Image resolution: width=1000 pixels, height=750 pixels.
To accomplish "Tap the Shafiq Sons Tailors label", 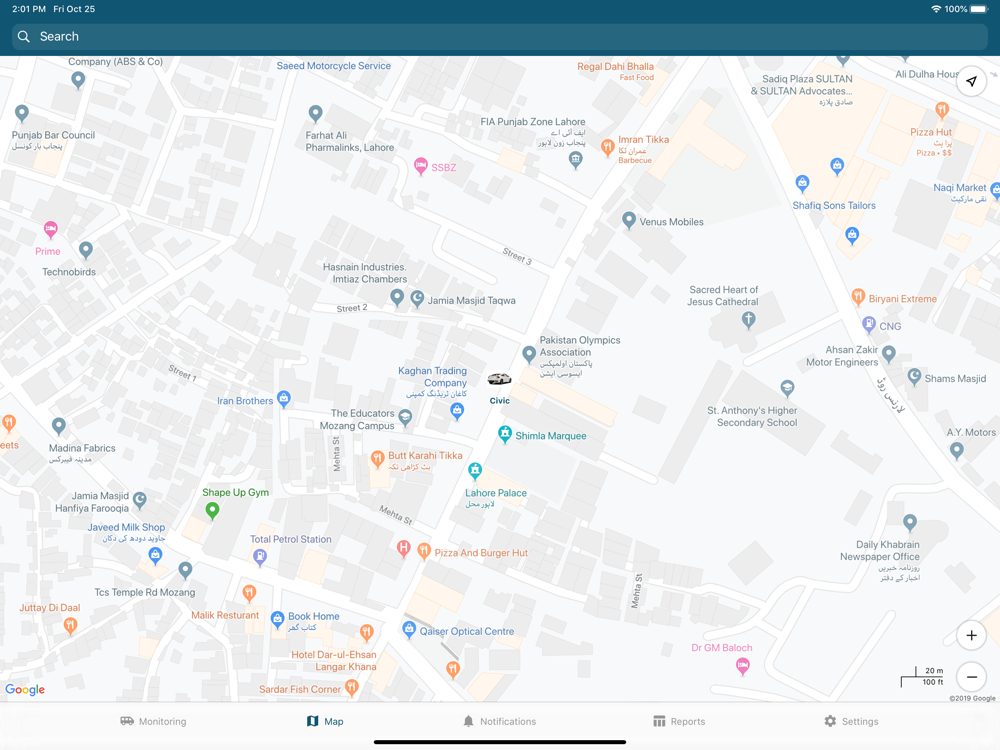I will point(834,205).
